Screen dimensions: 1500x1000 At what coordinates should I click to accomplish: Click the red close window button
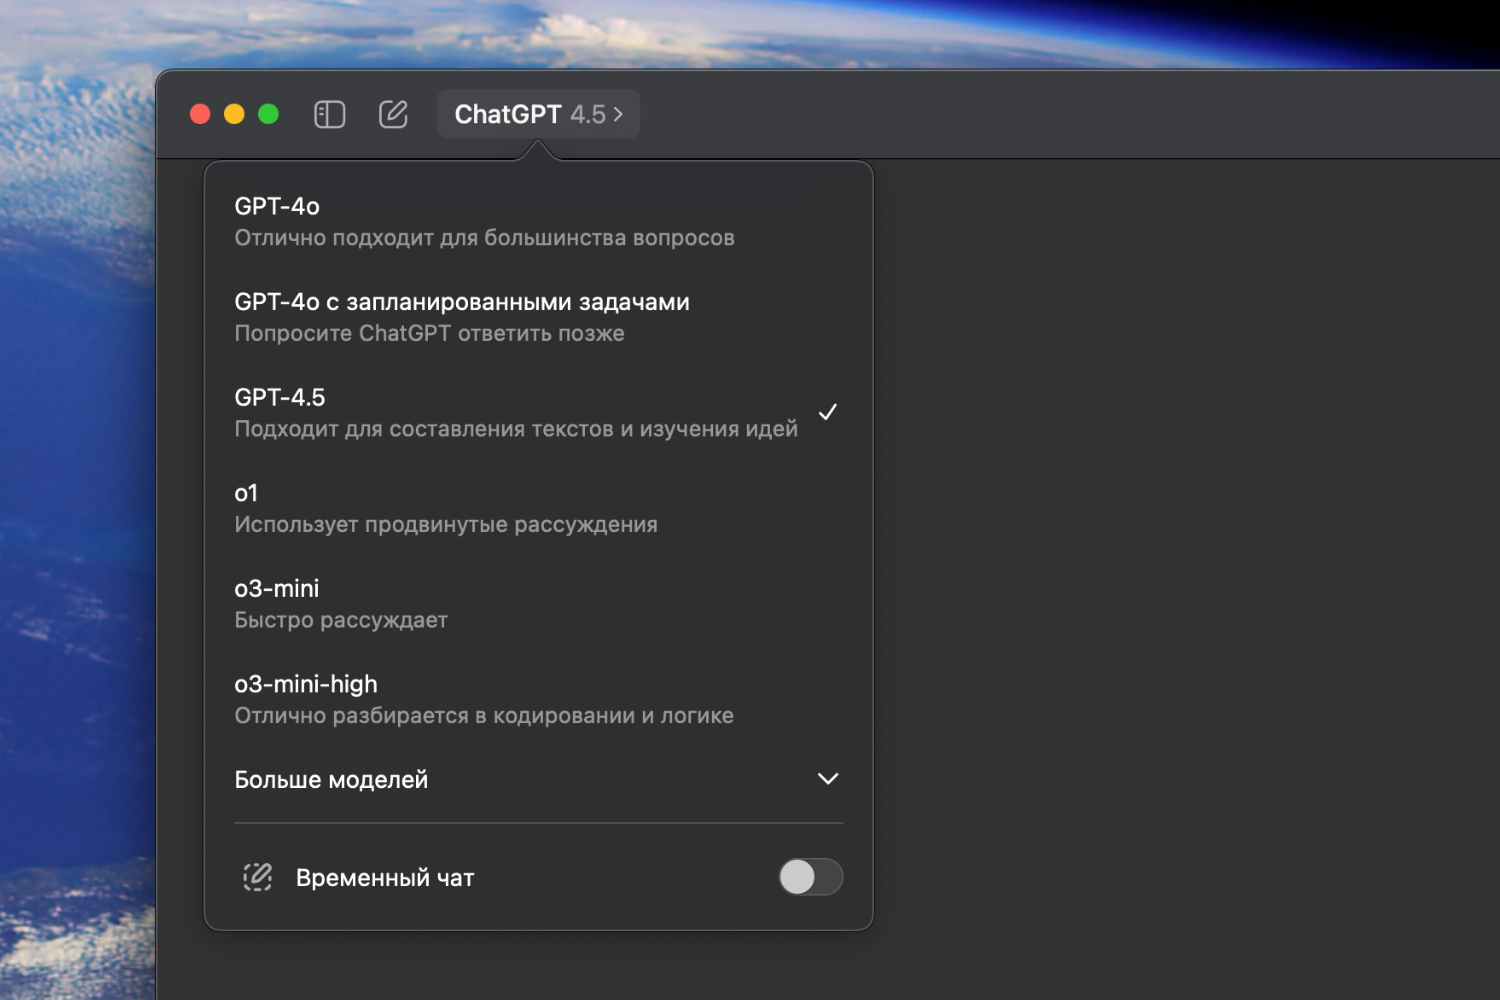(x=200, y=114)
